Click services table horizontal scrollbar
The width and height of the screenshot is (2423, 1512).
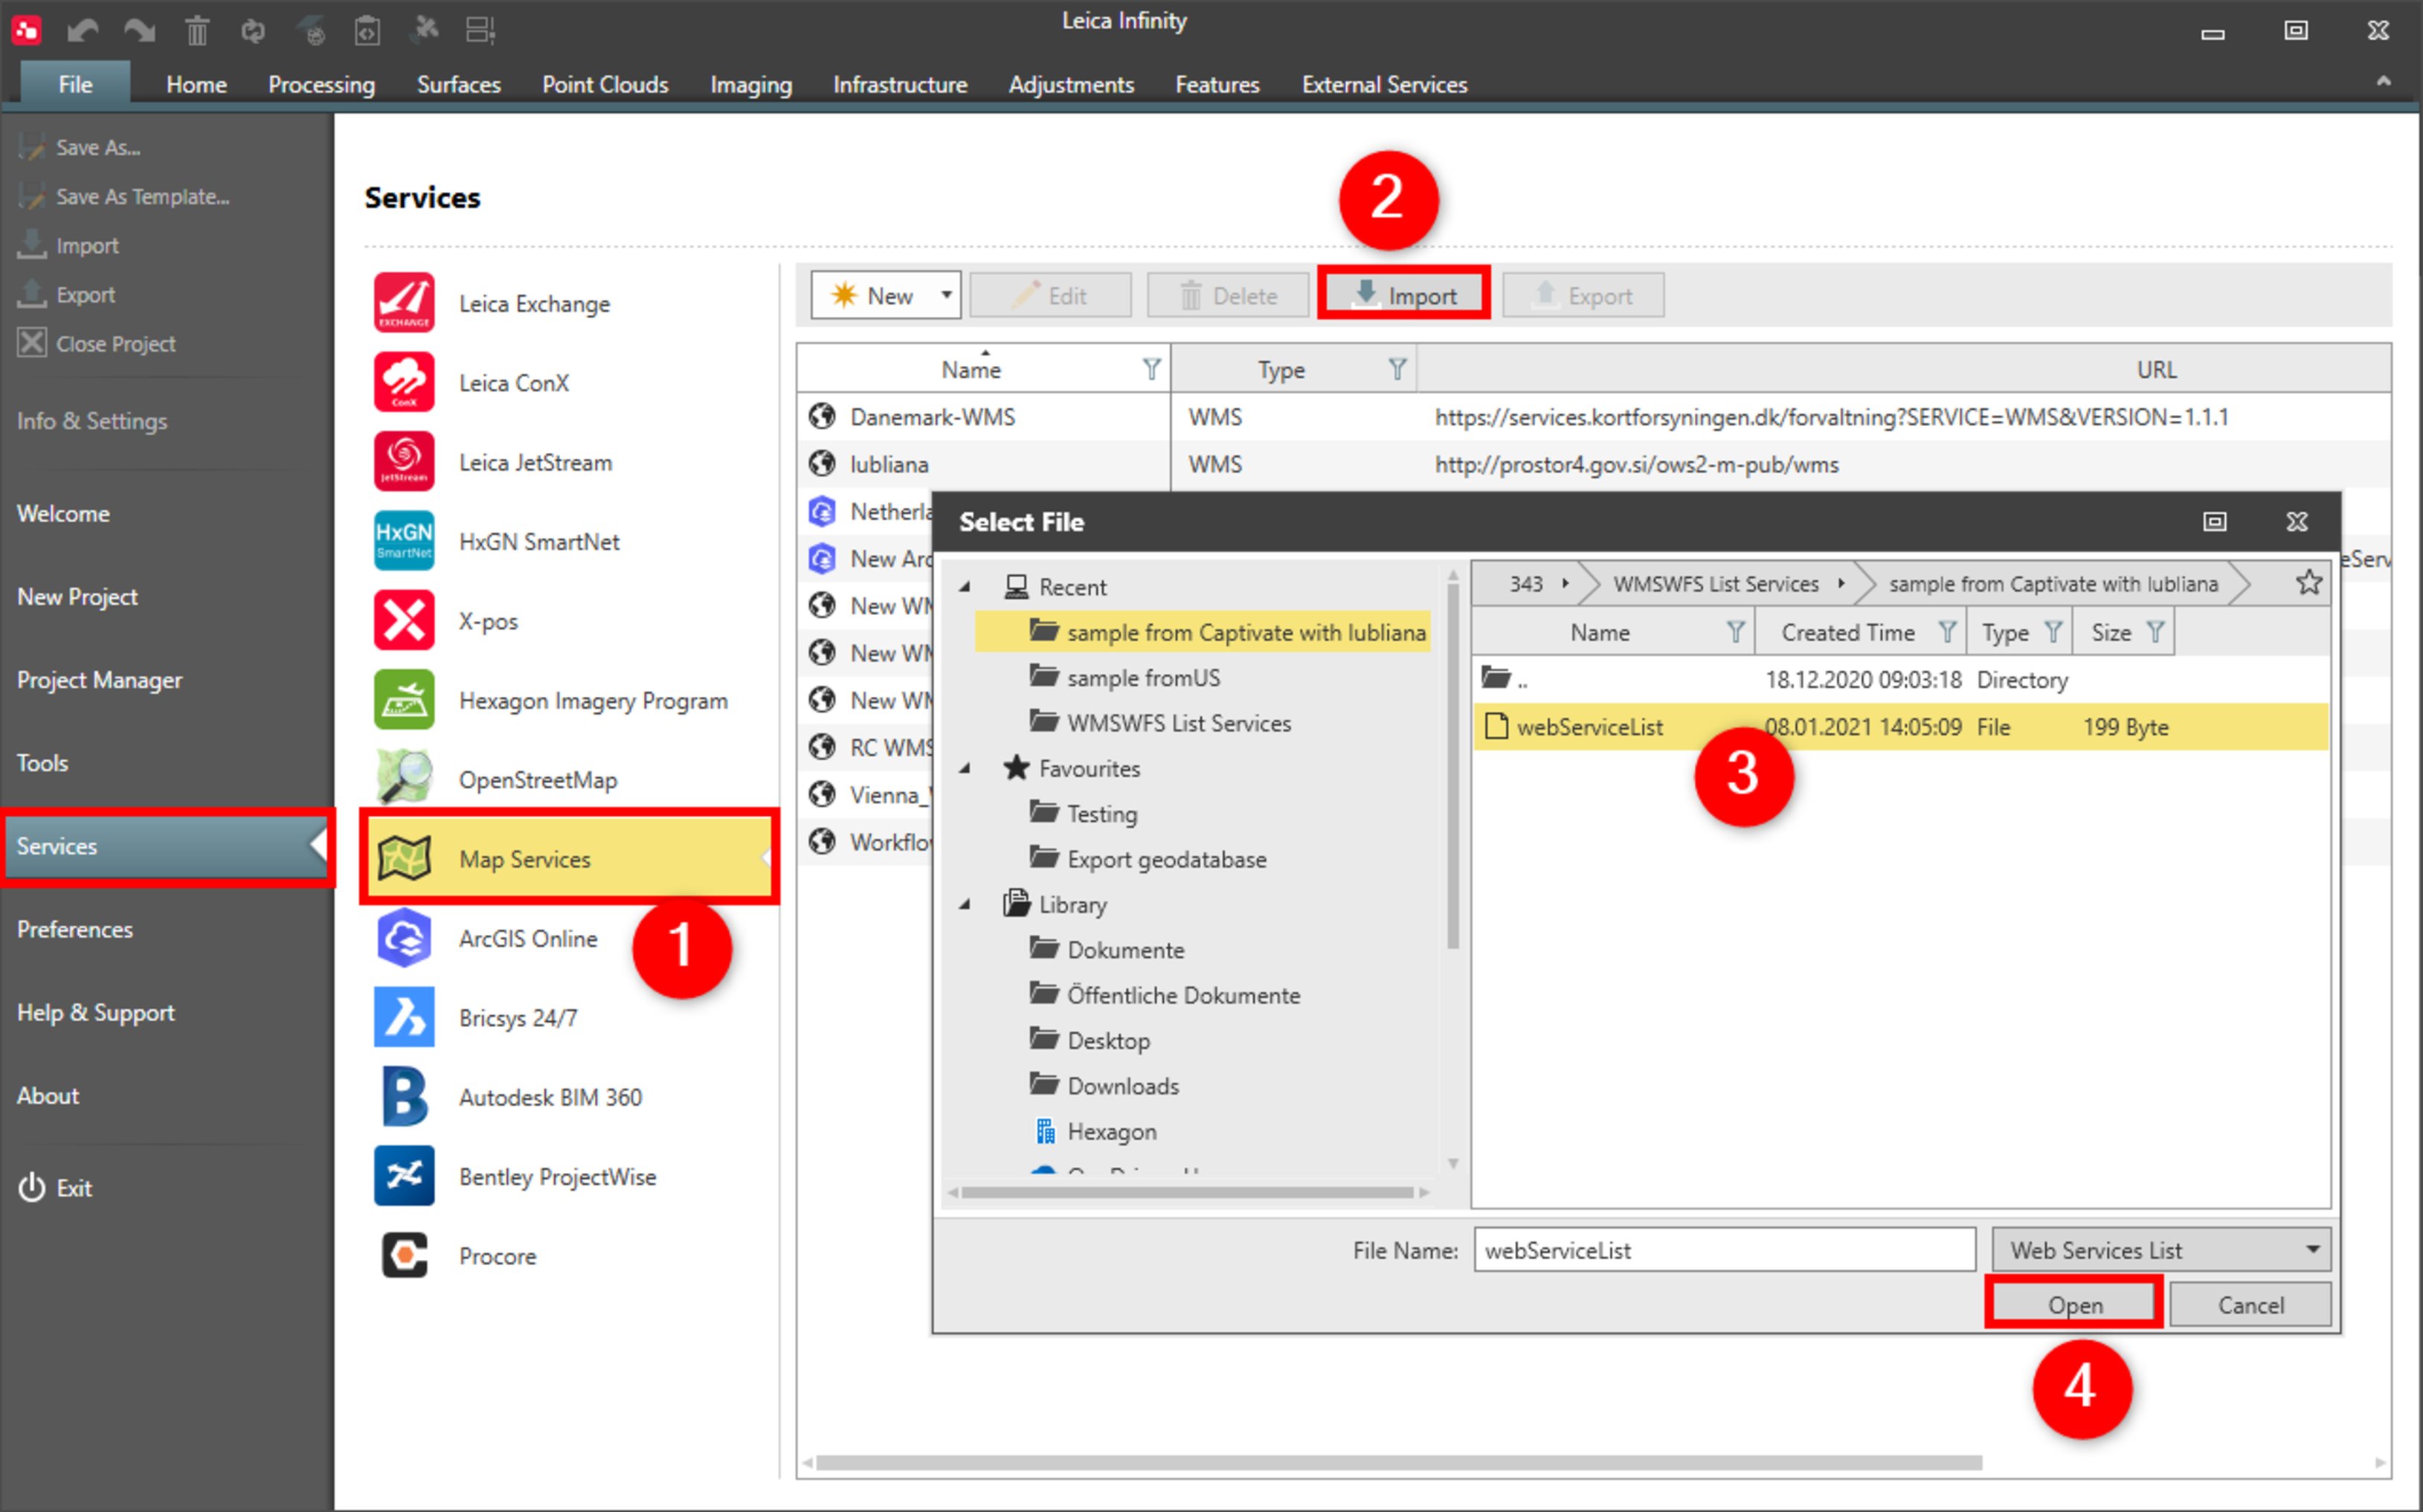click(1399, 1463)
